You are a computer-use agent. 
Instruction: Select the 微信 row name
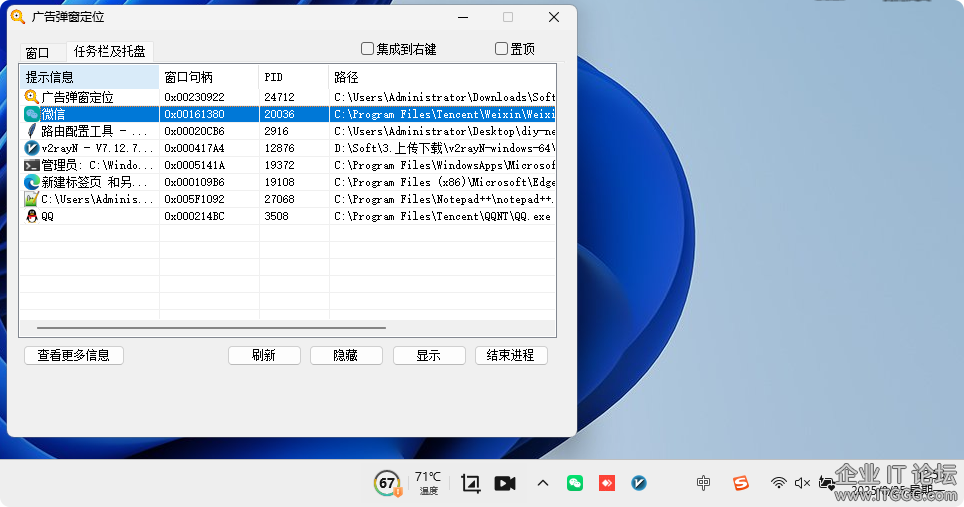[53, 114]
